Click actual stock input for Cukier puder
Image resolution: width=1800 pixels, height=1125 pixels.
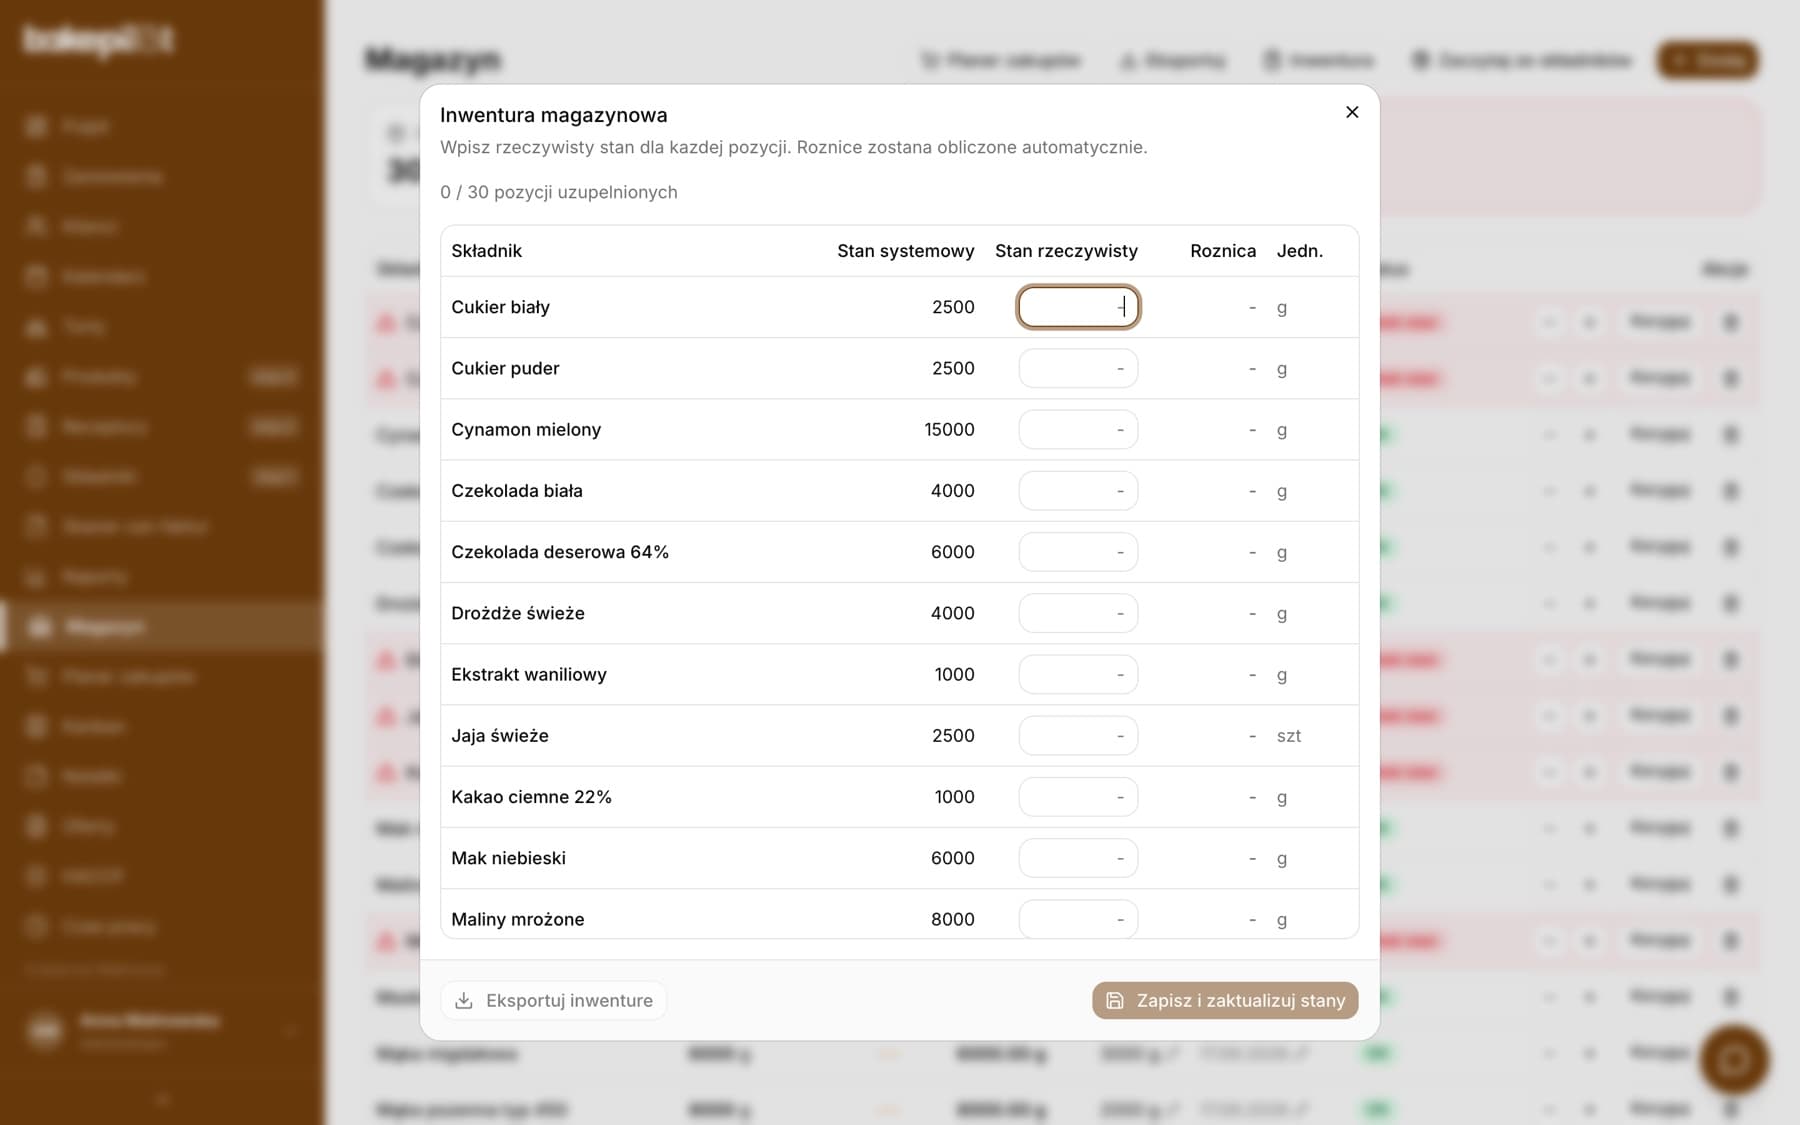1078,368
